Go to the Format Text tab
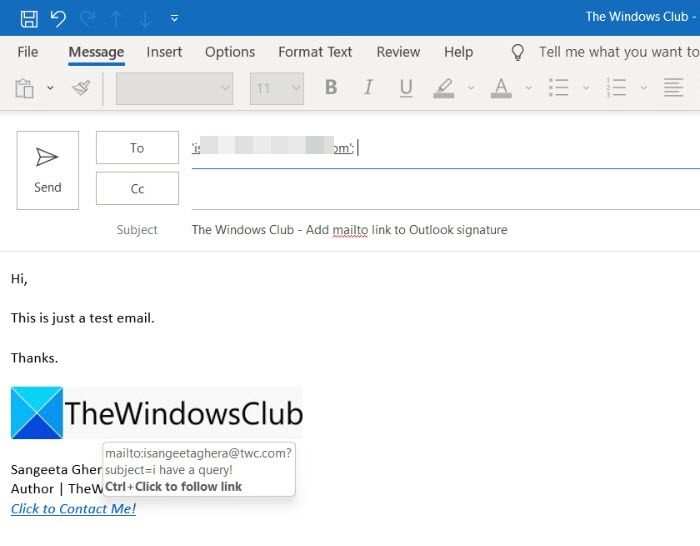The height and width of the screenshot is (546, 700). point(315,52)
